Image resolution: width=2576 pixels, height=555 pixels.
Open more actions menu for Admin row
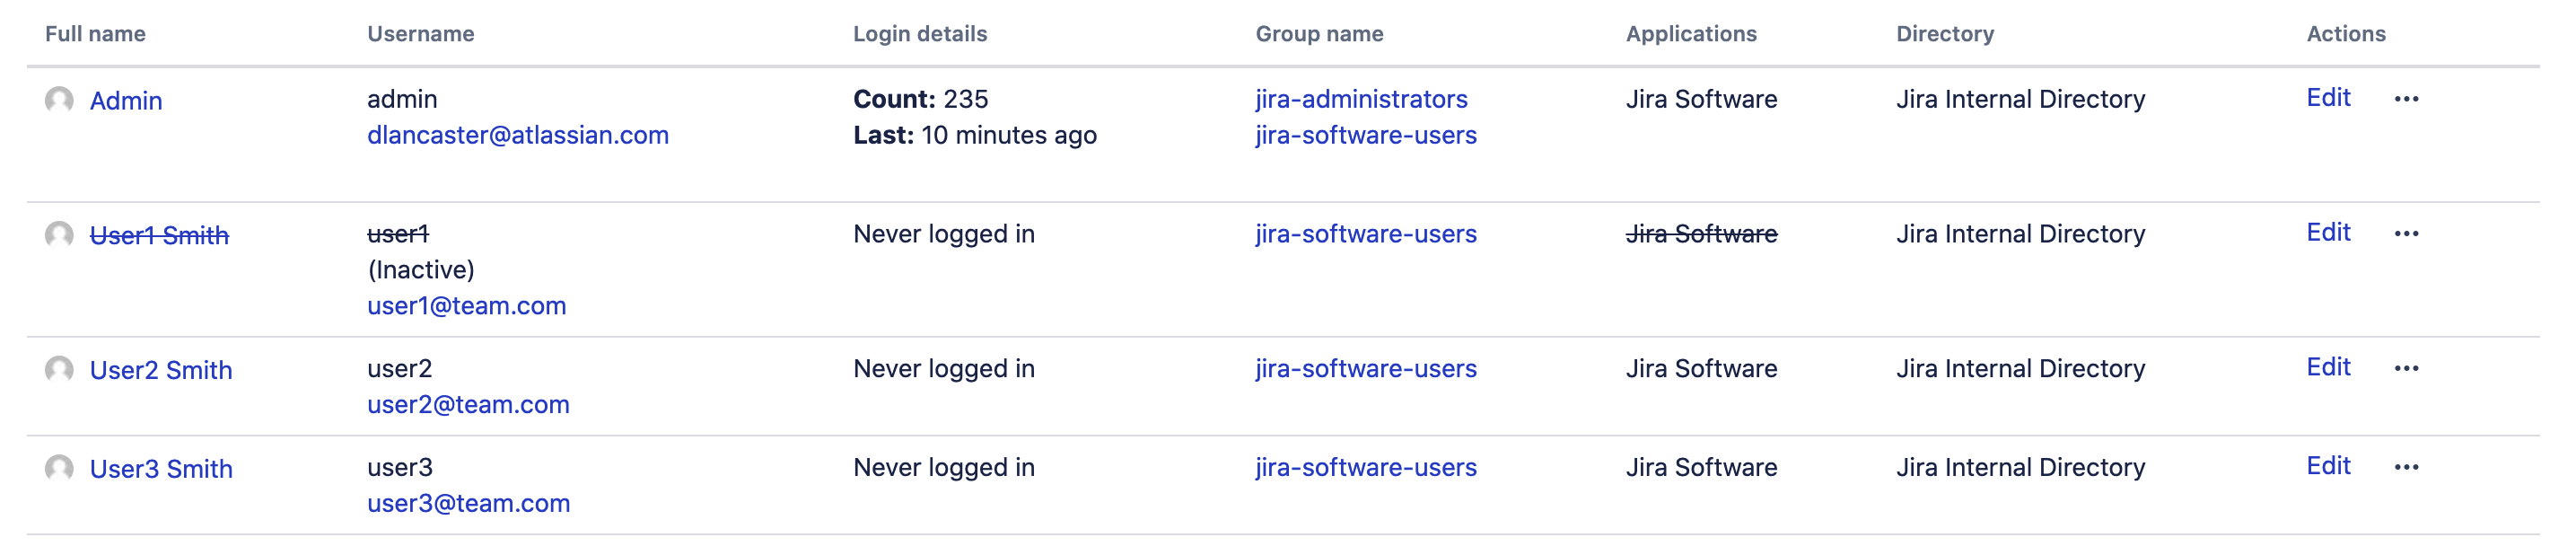2407,99
